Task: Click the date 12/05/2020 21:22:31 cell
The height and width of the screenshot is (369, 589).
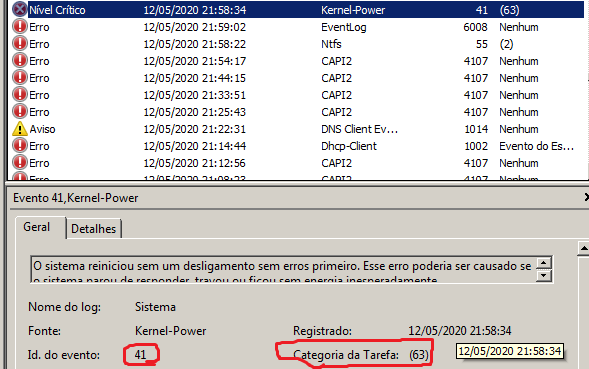Action: (x=195, y=129)
